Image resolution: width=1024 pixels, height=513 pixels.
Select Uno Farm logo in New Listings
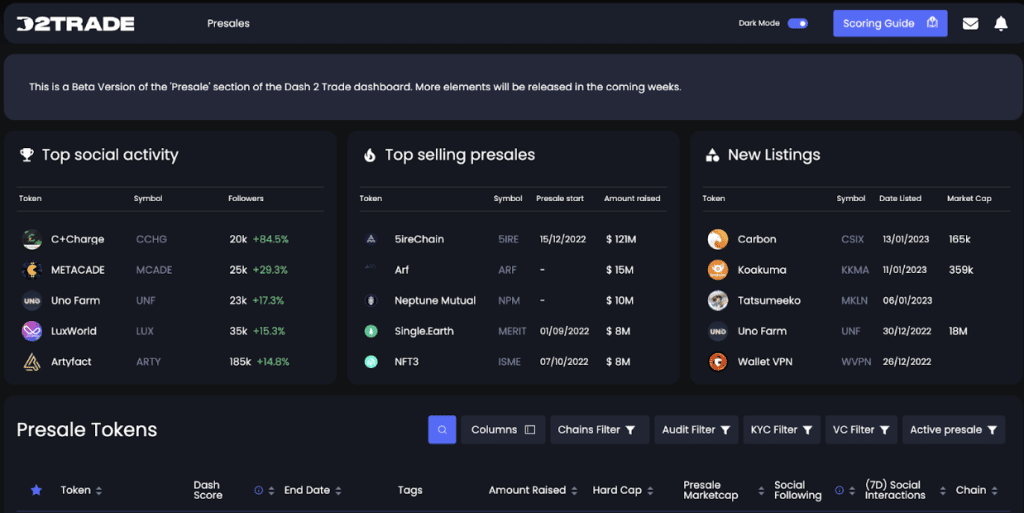[718, 331]
